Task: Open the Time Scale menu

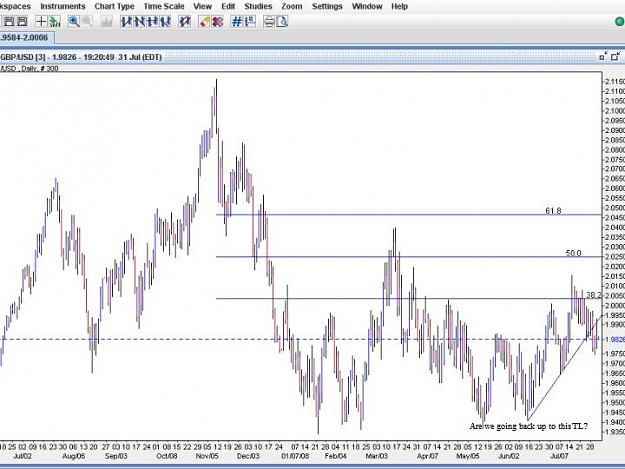Action: click(x=164, y=6)
